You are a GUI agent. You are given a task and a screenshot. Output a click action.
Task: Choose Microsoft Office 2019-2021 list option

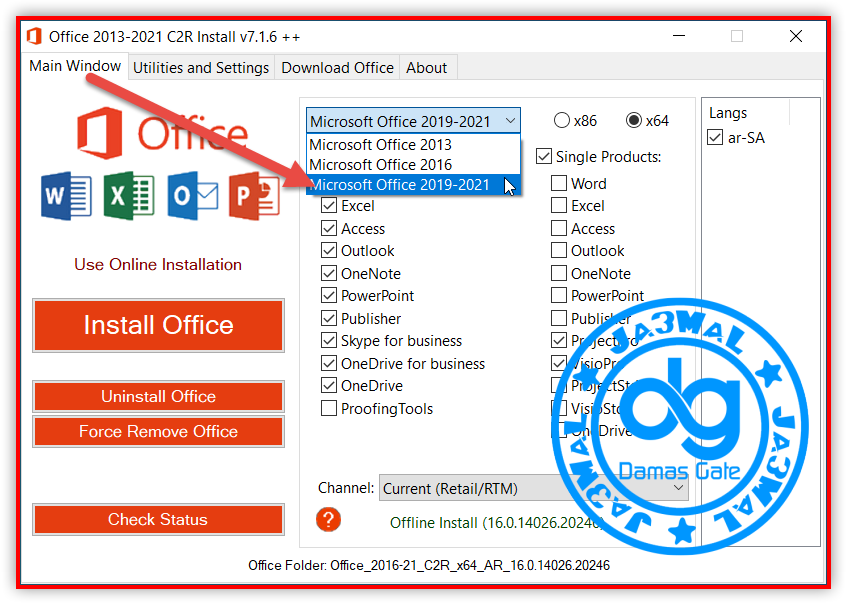[x=413, y=185]
